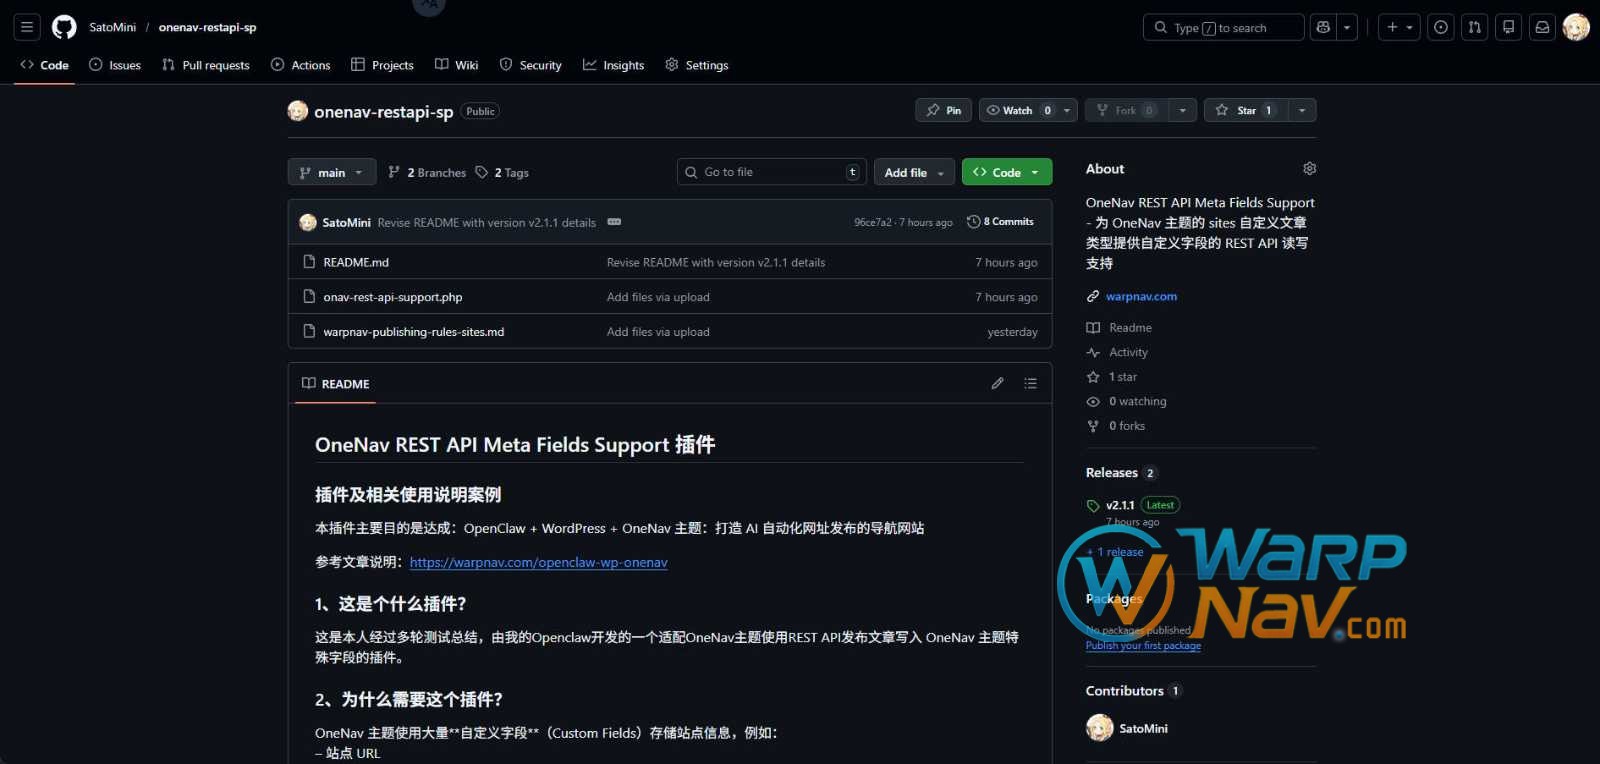Edit repository details gear icon in About
Image resolution: width=1600 pixels, height=764 pixels.
coord(1309,168)
